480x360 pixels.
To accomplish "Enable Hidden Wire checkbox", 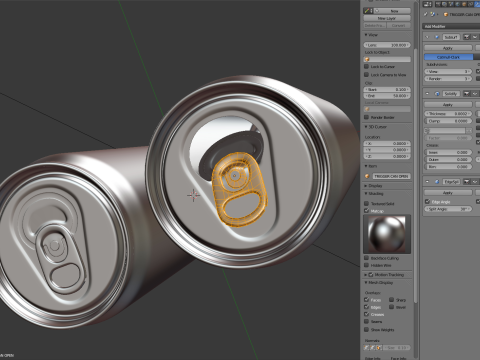I will click(x=367, y=265).
